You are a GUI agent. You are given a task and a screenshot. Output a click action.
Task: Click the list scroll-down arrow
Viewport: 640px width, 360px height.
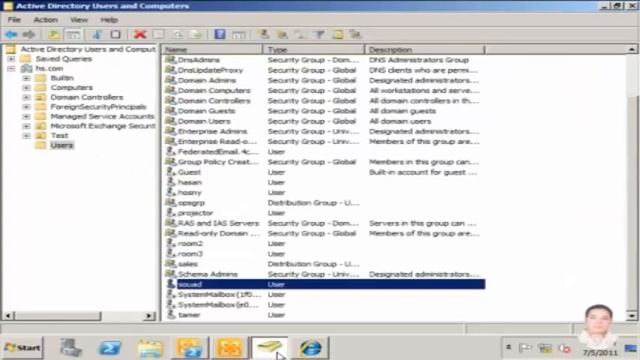coord(631,316)
